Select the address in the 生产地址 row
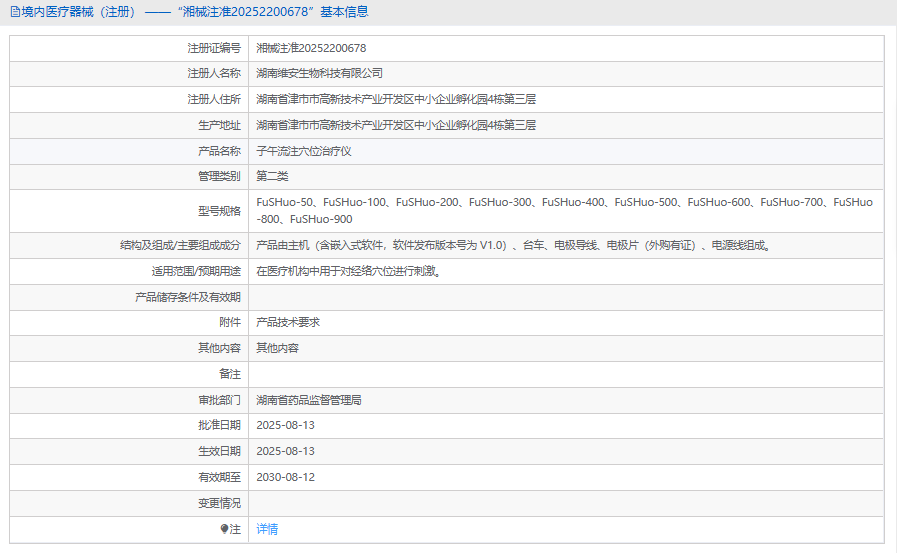The width and height of the screenshot is (897, 553). [396, 125]
